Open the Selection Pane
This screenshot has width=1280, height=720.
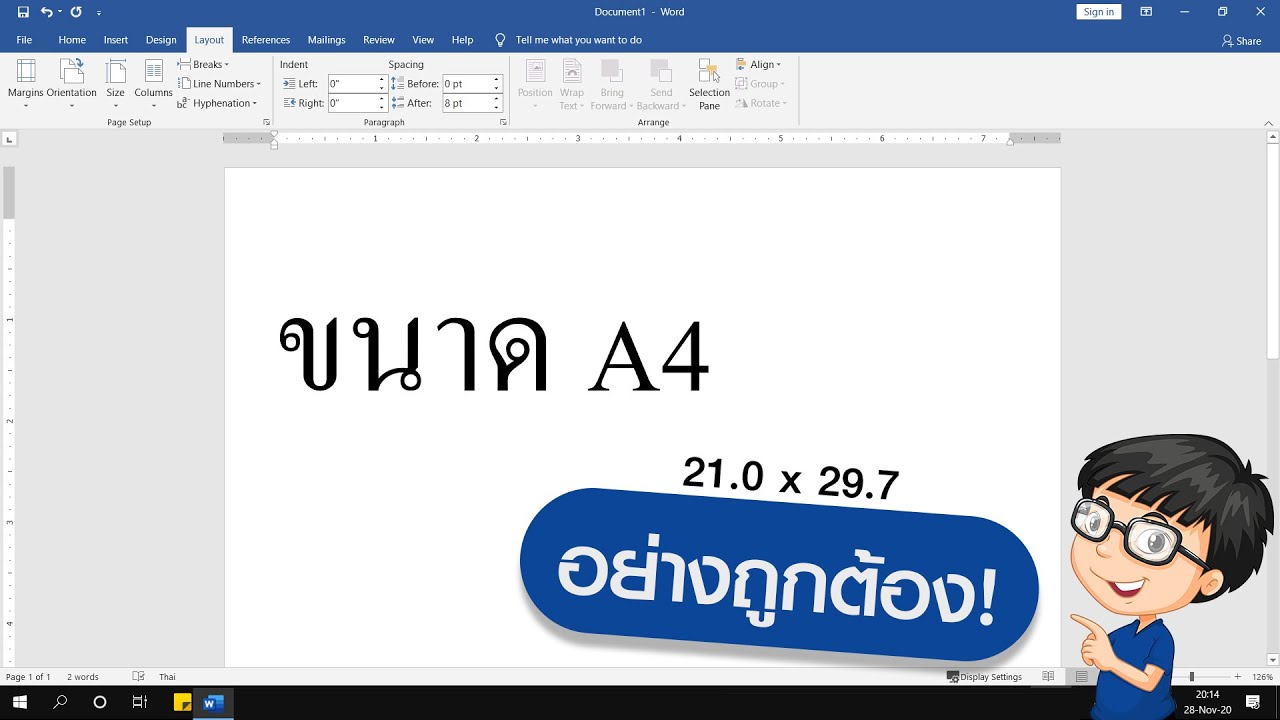[x=709, y=84]
